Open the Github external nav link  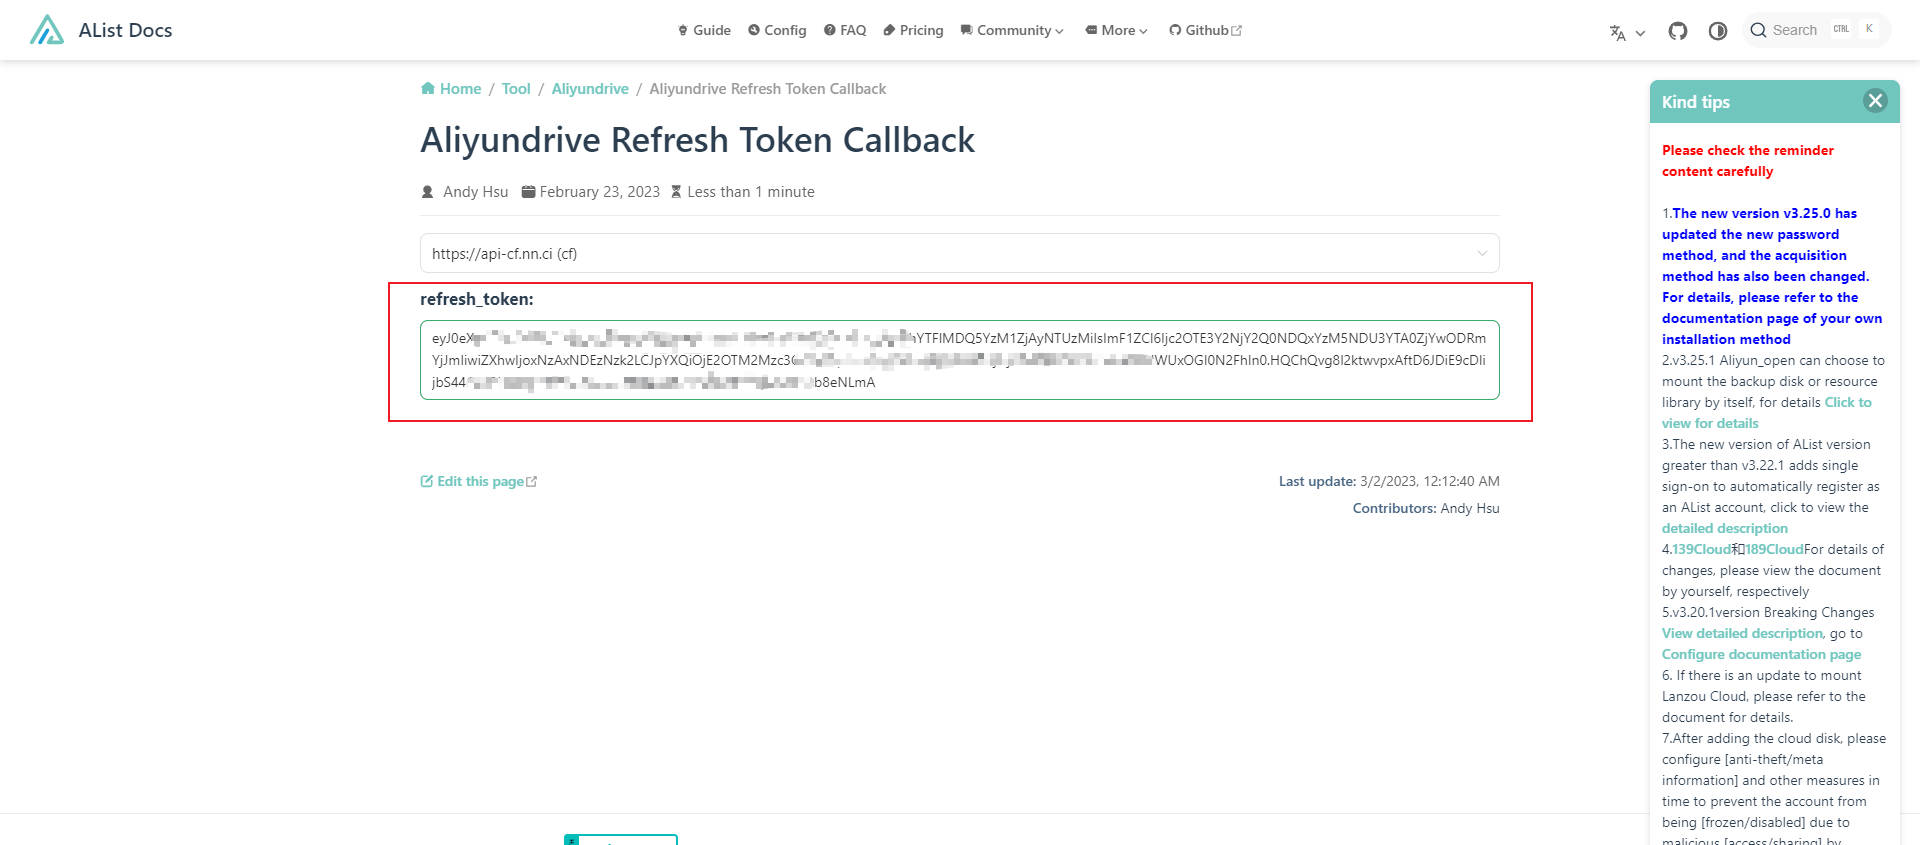tap(1205, 30)
